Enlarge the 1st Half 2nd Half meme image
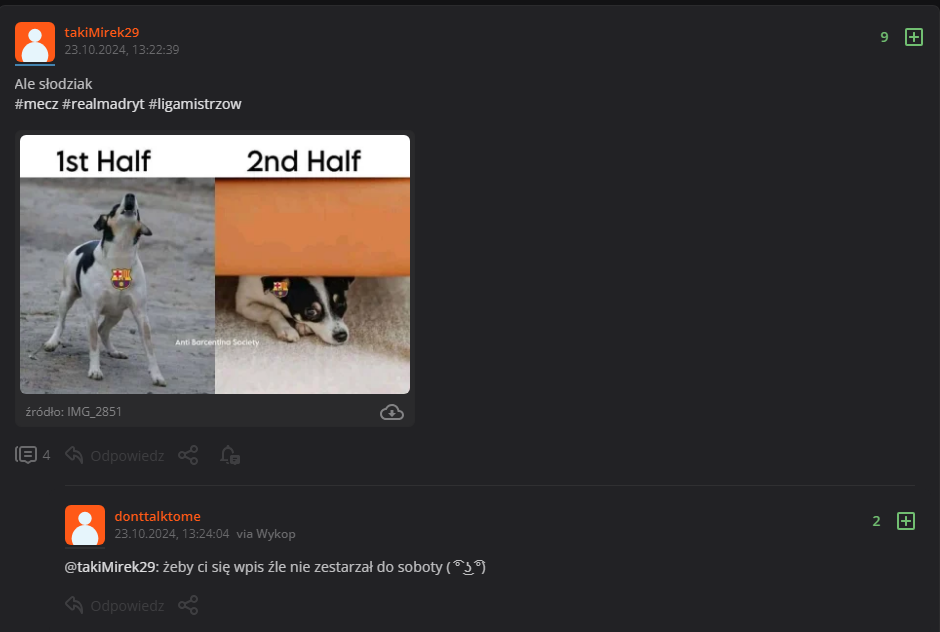This screenshot has height=632, width=940. coord(215,264)
